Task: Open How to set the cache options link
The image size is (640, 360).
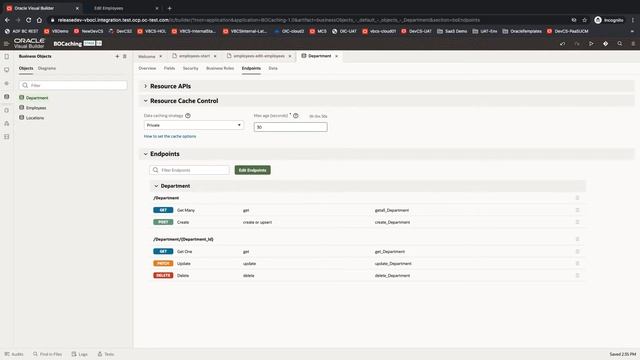Action: click(170, 136)
